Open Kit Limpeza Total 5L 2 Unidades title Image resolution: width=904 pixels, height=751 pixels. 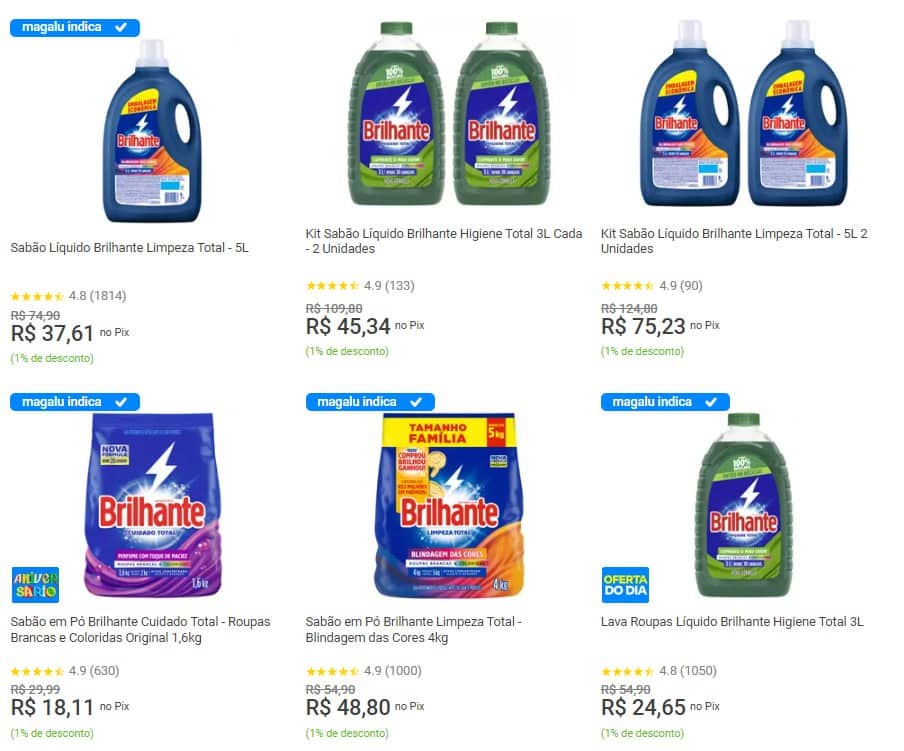tap(735, 241)
